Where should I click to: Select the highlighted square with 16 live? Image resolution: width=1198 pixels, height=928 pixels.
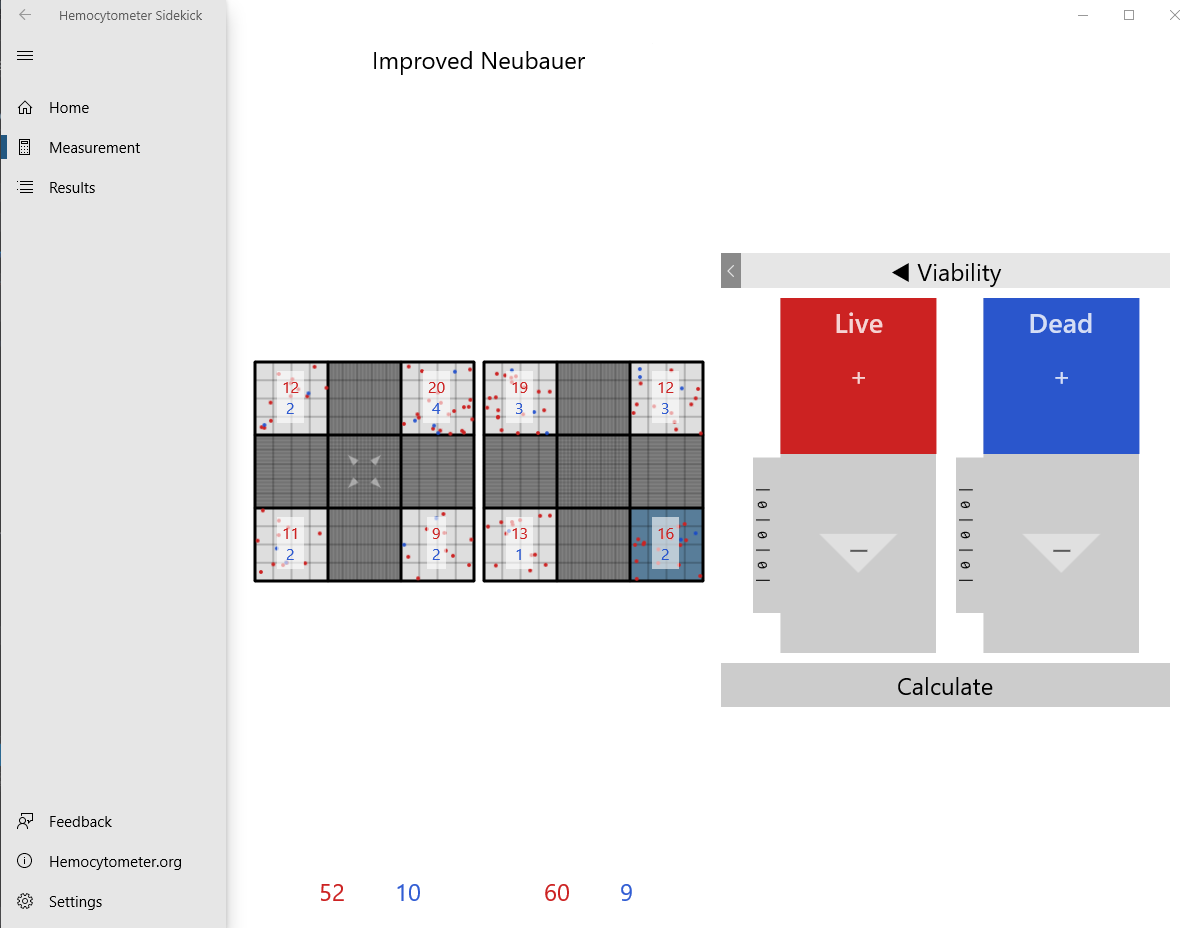point(666,545)
